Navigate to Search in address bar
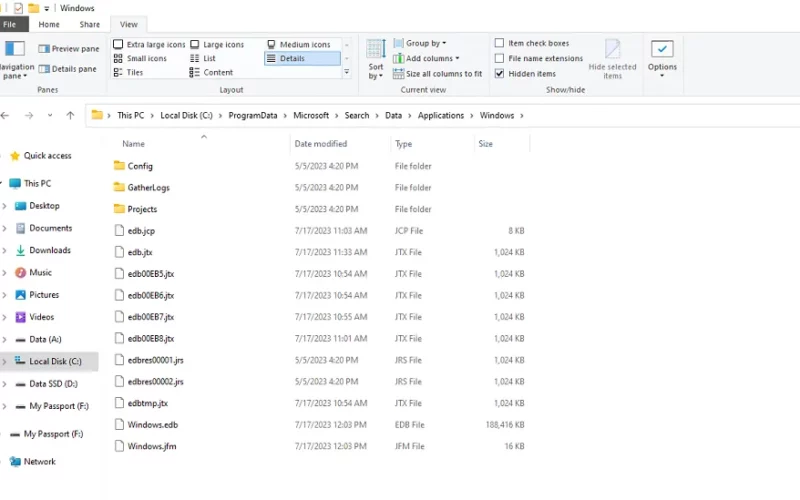This screenshot has height=500, width=800. pos(357,116)
